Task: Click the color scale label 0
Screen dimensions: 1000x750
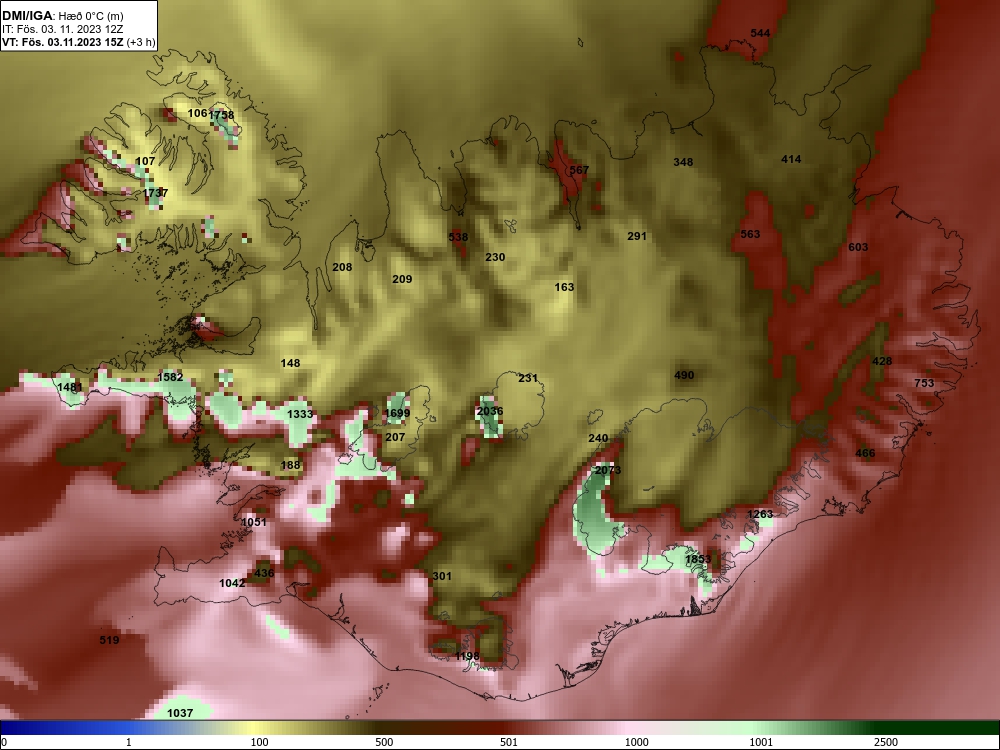Action: (x=4, y=742)
